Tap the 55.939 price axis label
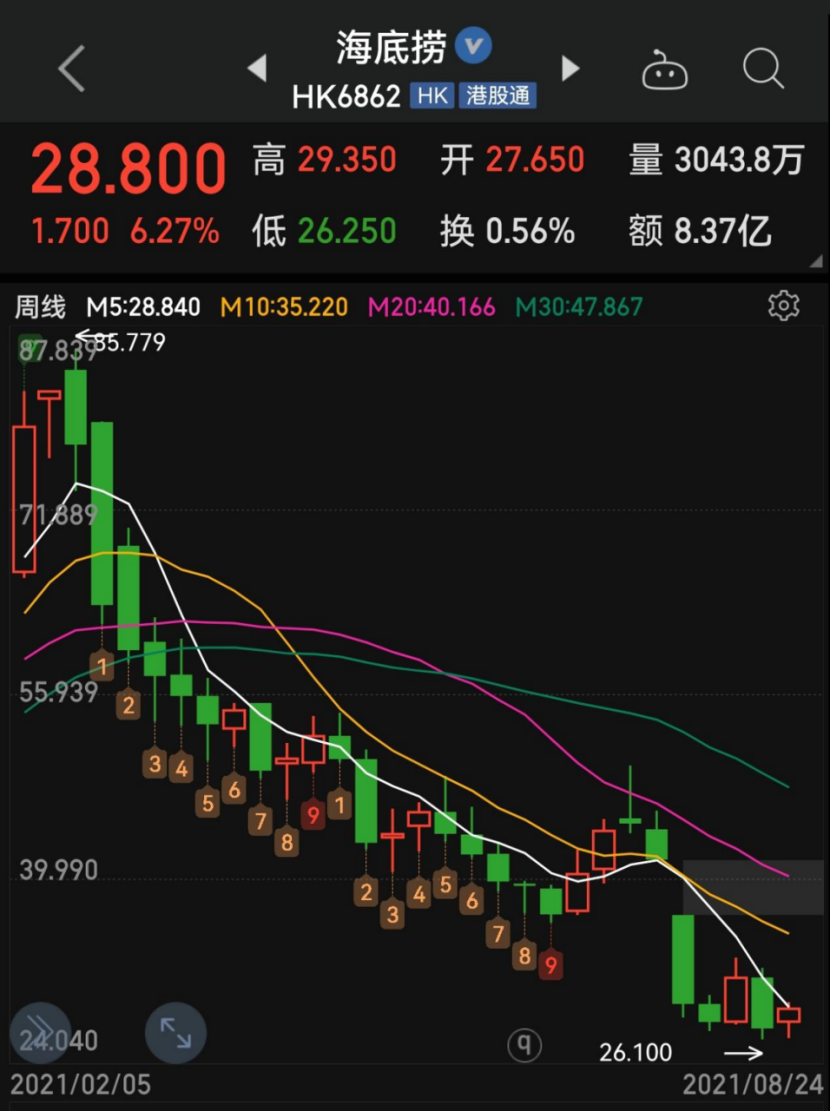This screenshot has width=830, height=1111. click(x=58, y=692)
